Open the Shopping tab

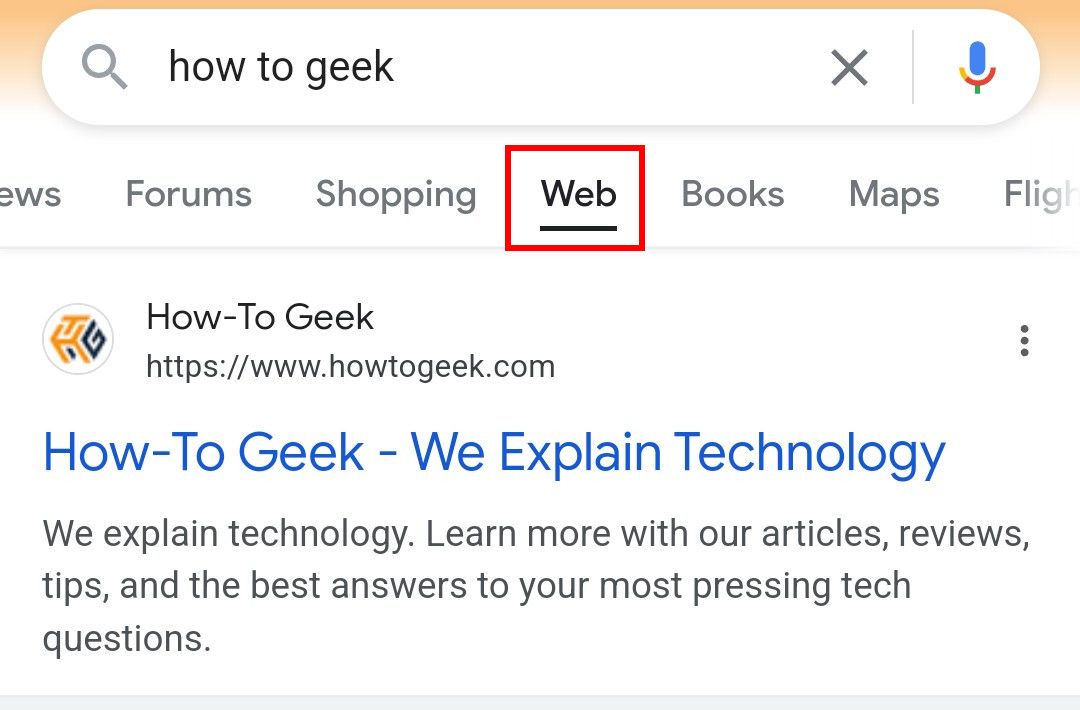[396, 195]
